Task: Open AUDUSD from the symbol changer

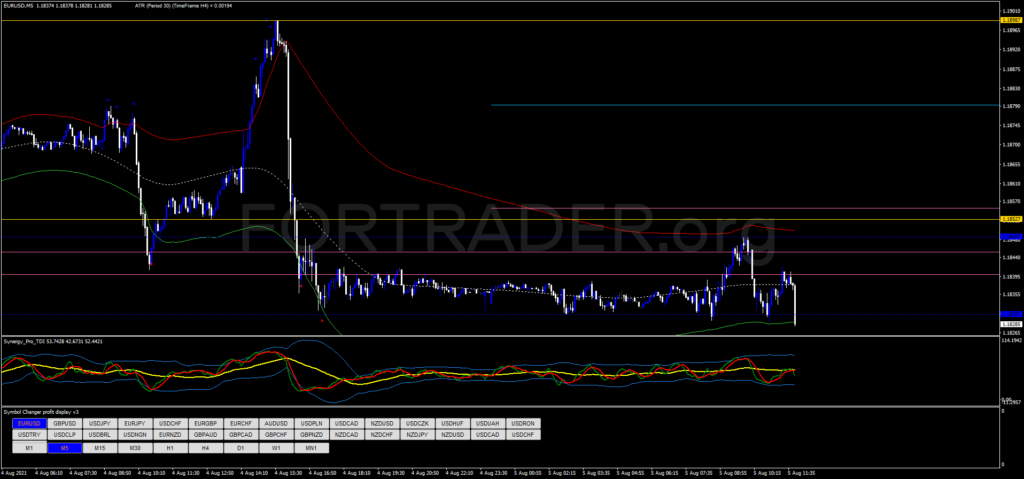Action: point(276,423)
